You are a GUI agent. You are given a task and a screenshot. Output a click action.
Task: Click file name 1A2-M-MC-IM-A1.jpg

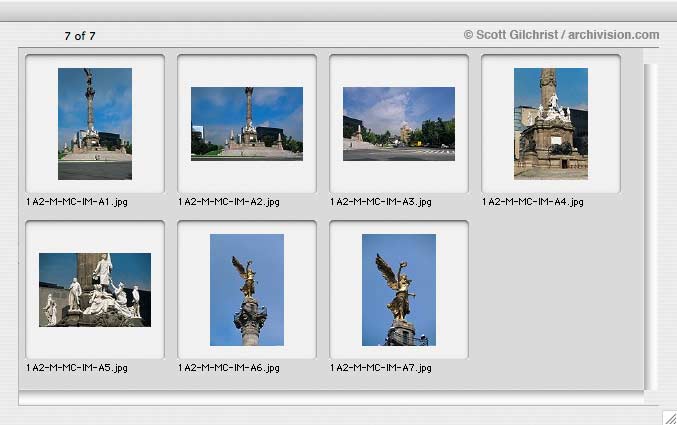point(77,202)
